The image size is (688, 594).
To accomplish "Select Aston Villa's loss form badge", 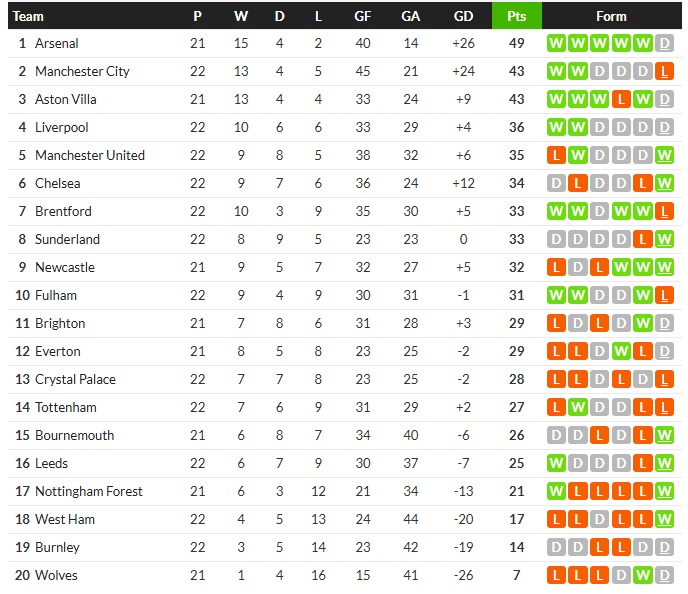I will (622, 99).
